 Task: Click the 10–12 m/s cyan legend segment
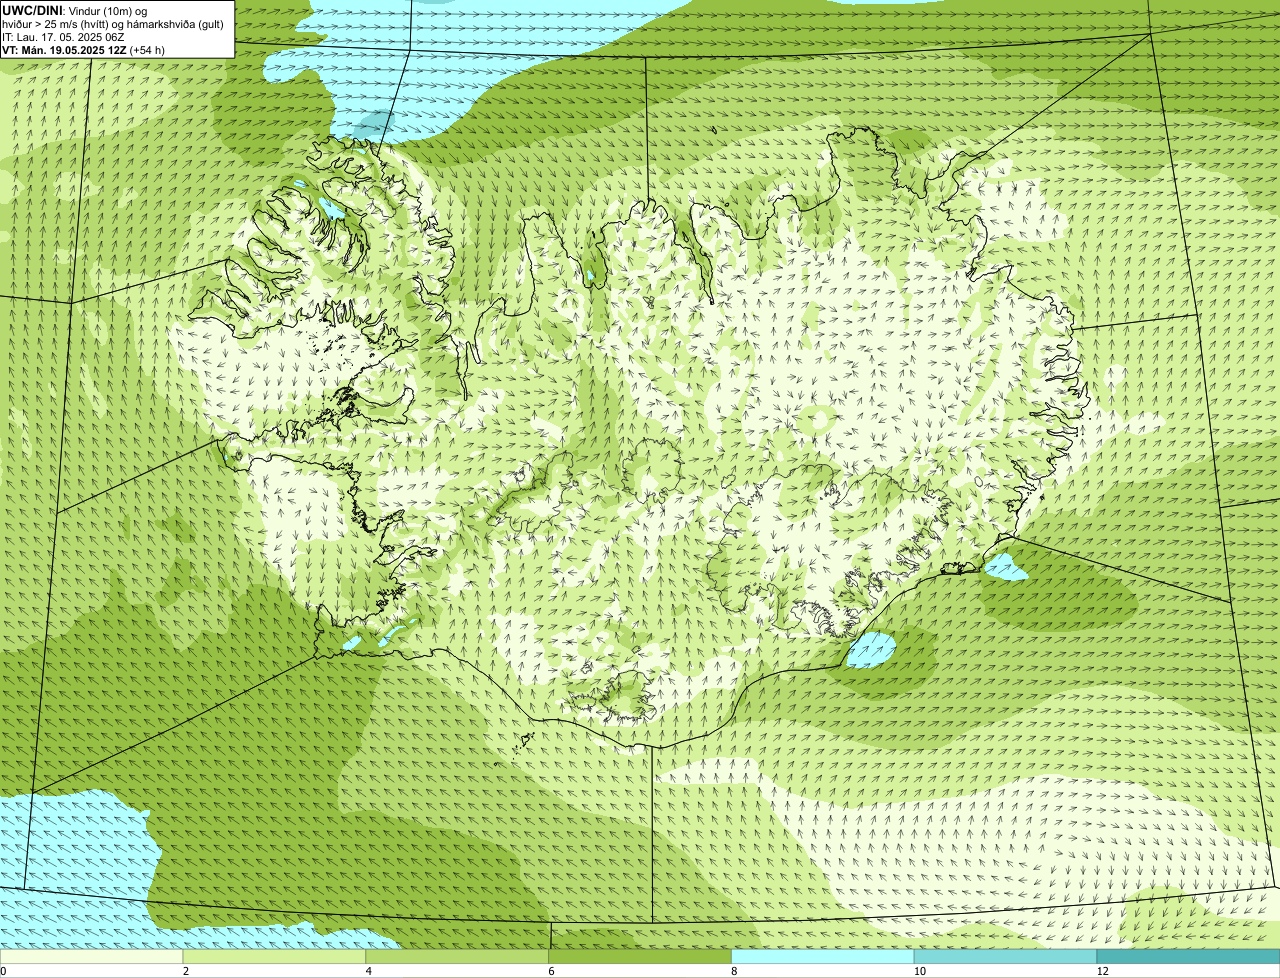tap(1006, 957)
